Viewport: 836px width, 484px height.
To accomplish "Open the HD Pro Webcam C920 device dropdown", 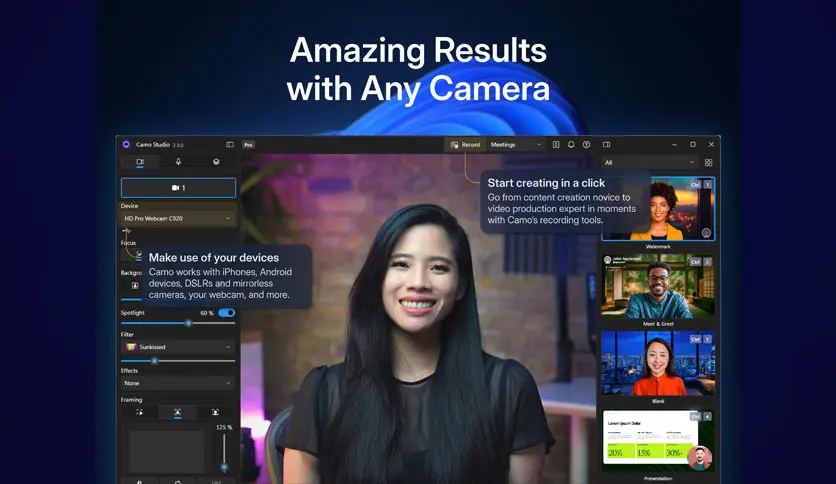I will pos(178,218).
